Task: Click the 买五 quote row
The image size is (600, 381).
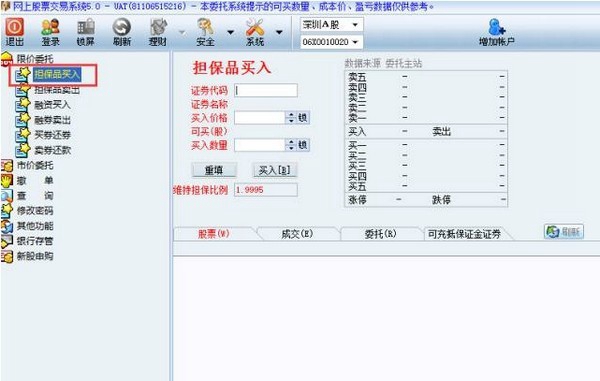Action: (426, 186)
